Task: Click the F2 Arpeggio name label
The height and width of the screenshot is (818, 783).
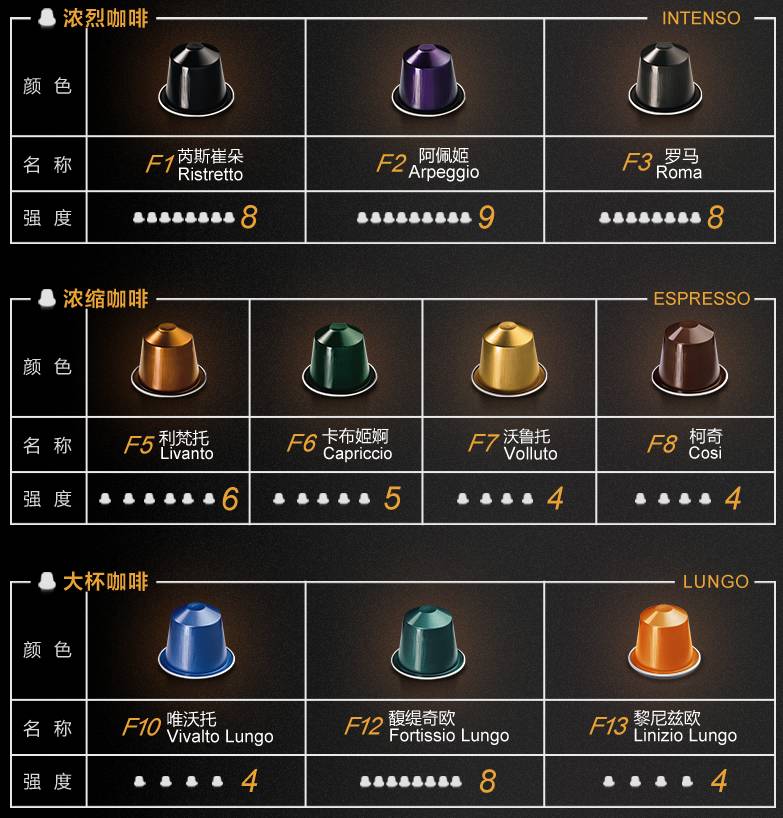Action: point(428,163)
